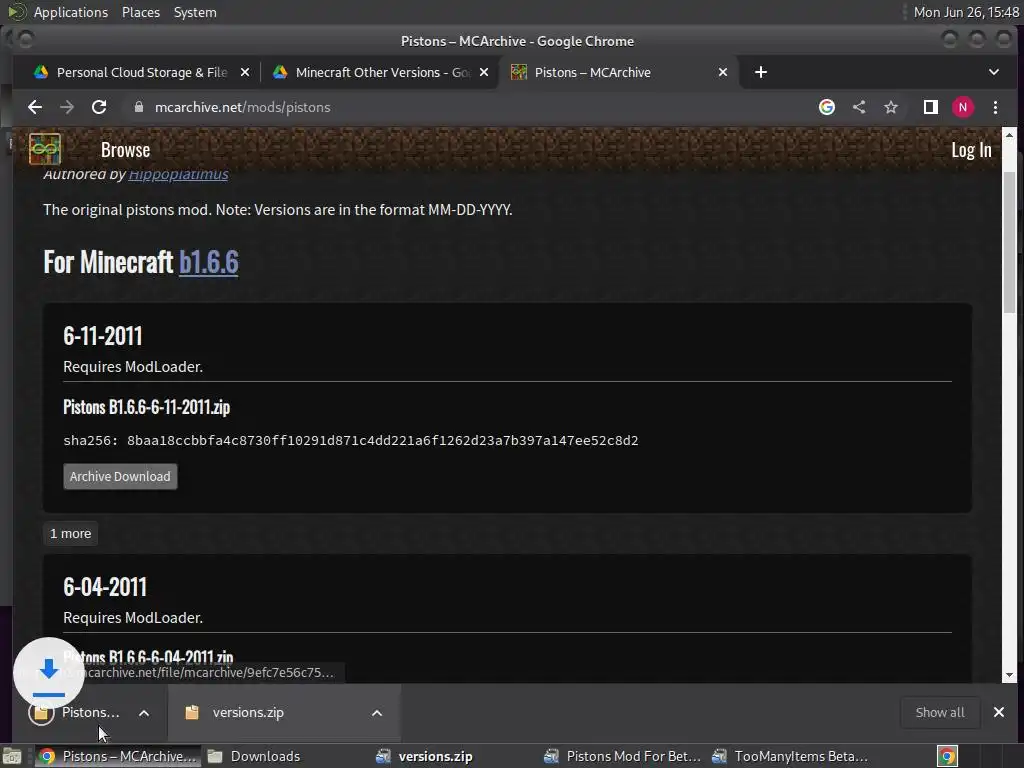This screenshot has height=768, width=1024.
Task: Open TooManyItems Beta taskbar window
Action: [790, 756]
